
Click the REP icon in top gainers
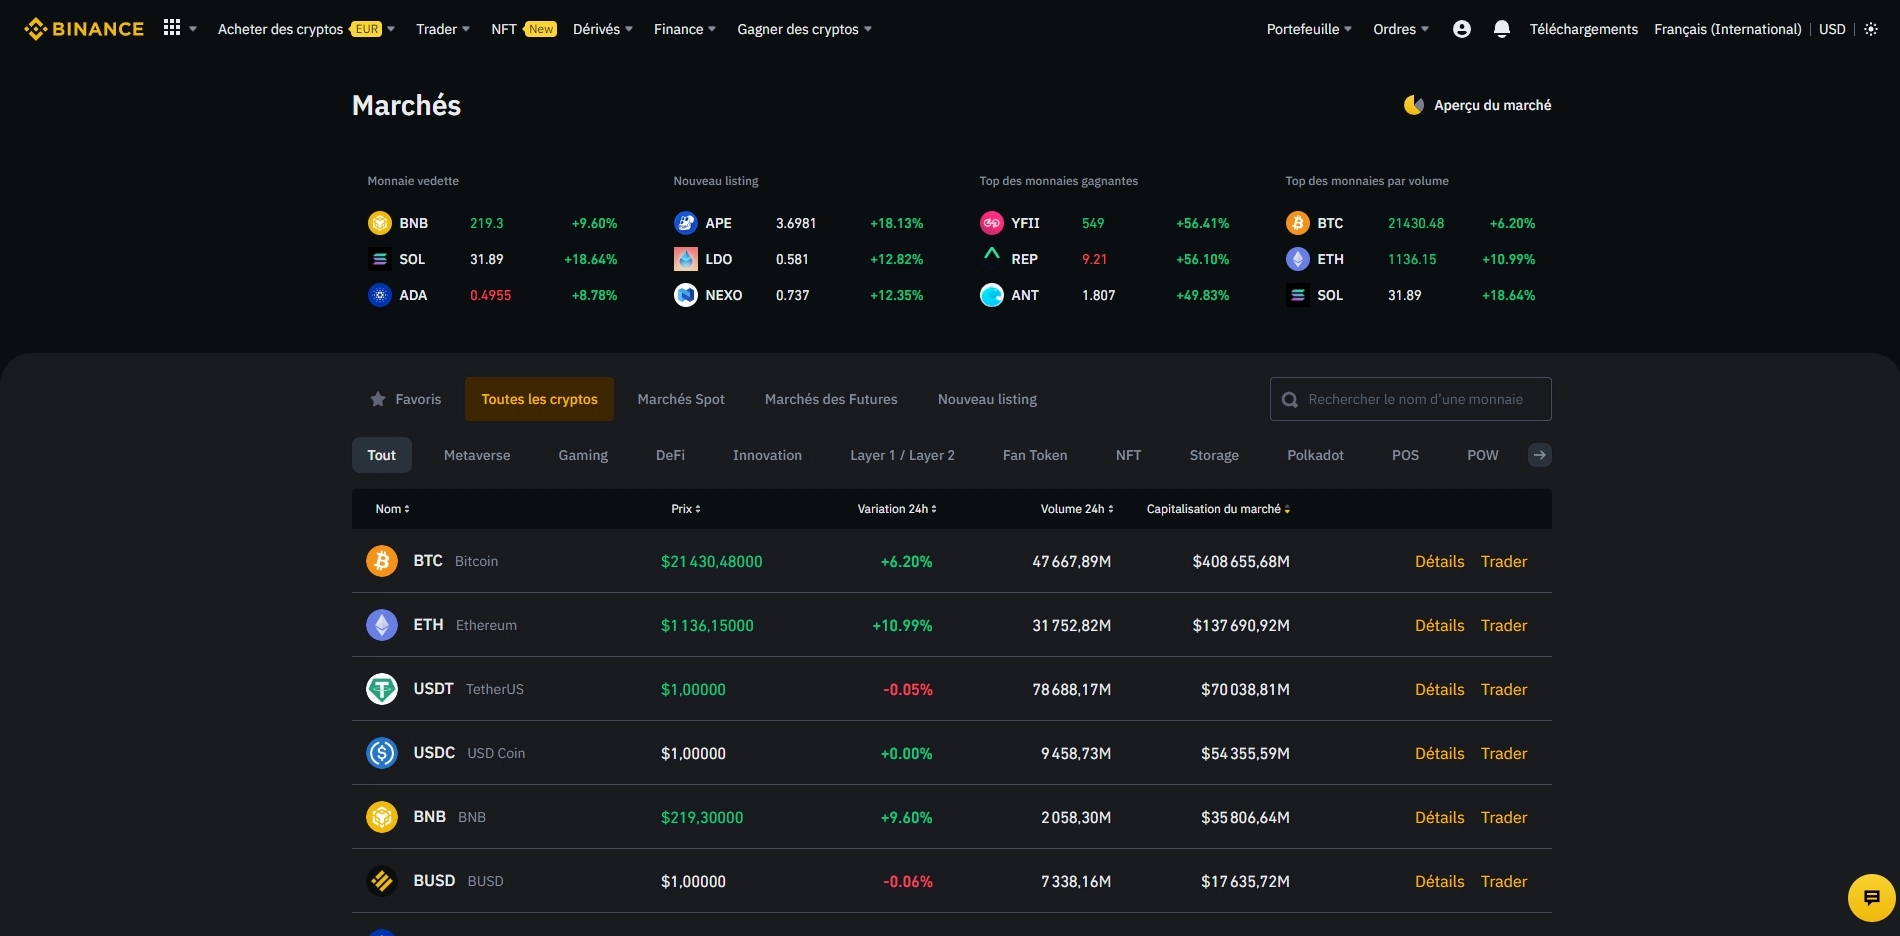click(992, 255)
